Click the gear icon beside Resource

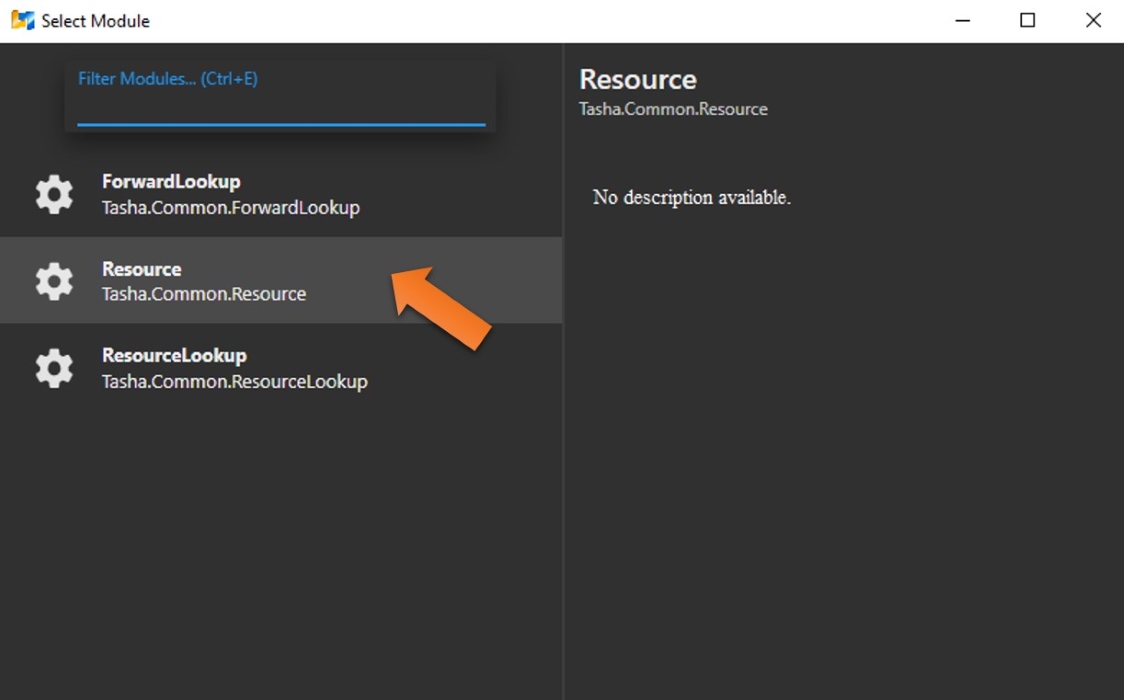pyautogui.click(x=53, y=281)
